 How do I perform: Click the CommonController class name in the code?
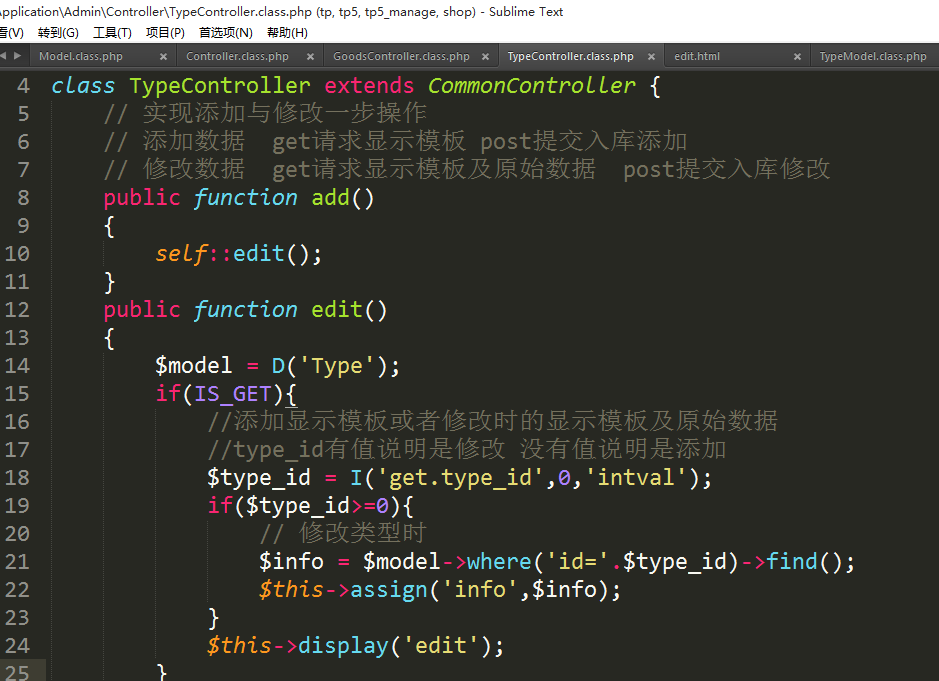tap(531, 86)
